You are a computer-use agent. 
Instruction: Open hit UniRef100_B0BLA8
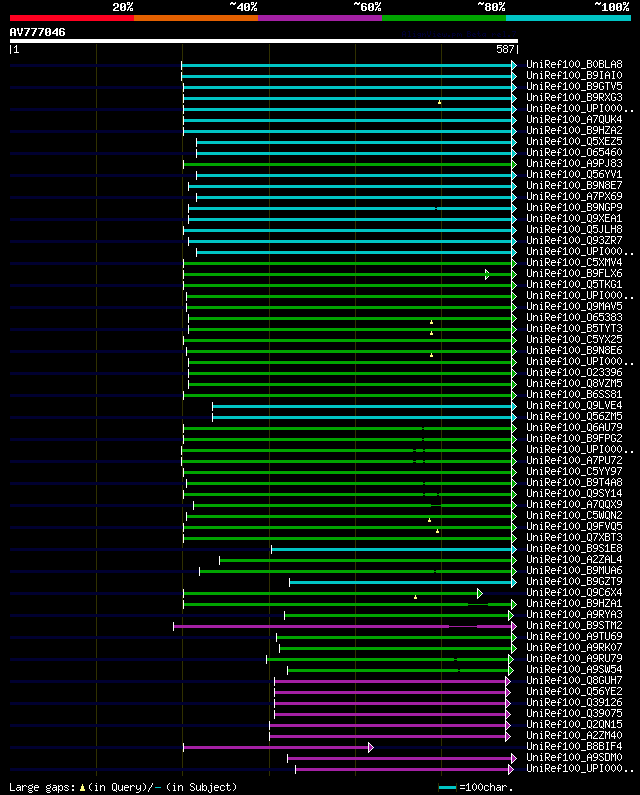click(x=574, y=64)
